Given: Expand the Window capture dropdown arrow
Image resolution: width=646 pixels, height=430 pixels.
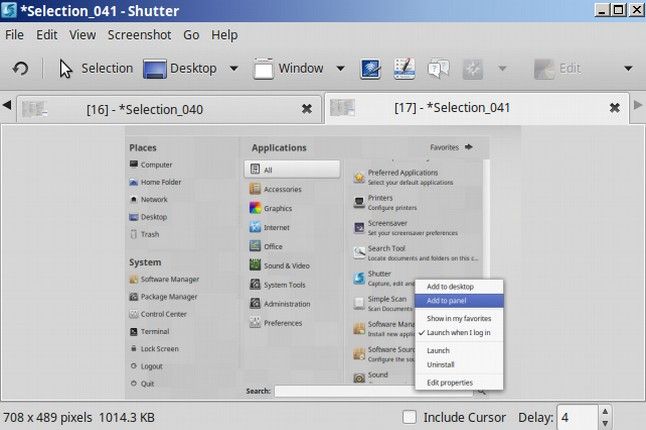Looking at the screenshot, I should point(340,68).
